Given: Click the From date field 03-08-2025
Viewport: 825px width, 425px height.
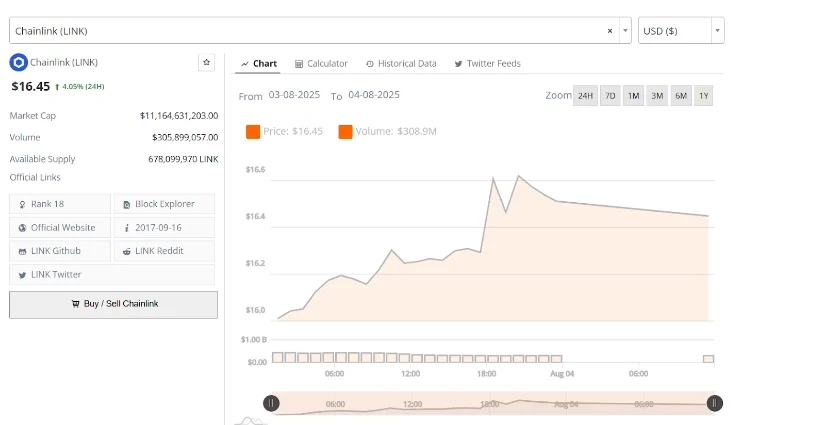Looking at the screenshot, I should (x=296, y=96).
